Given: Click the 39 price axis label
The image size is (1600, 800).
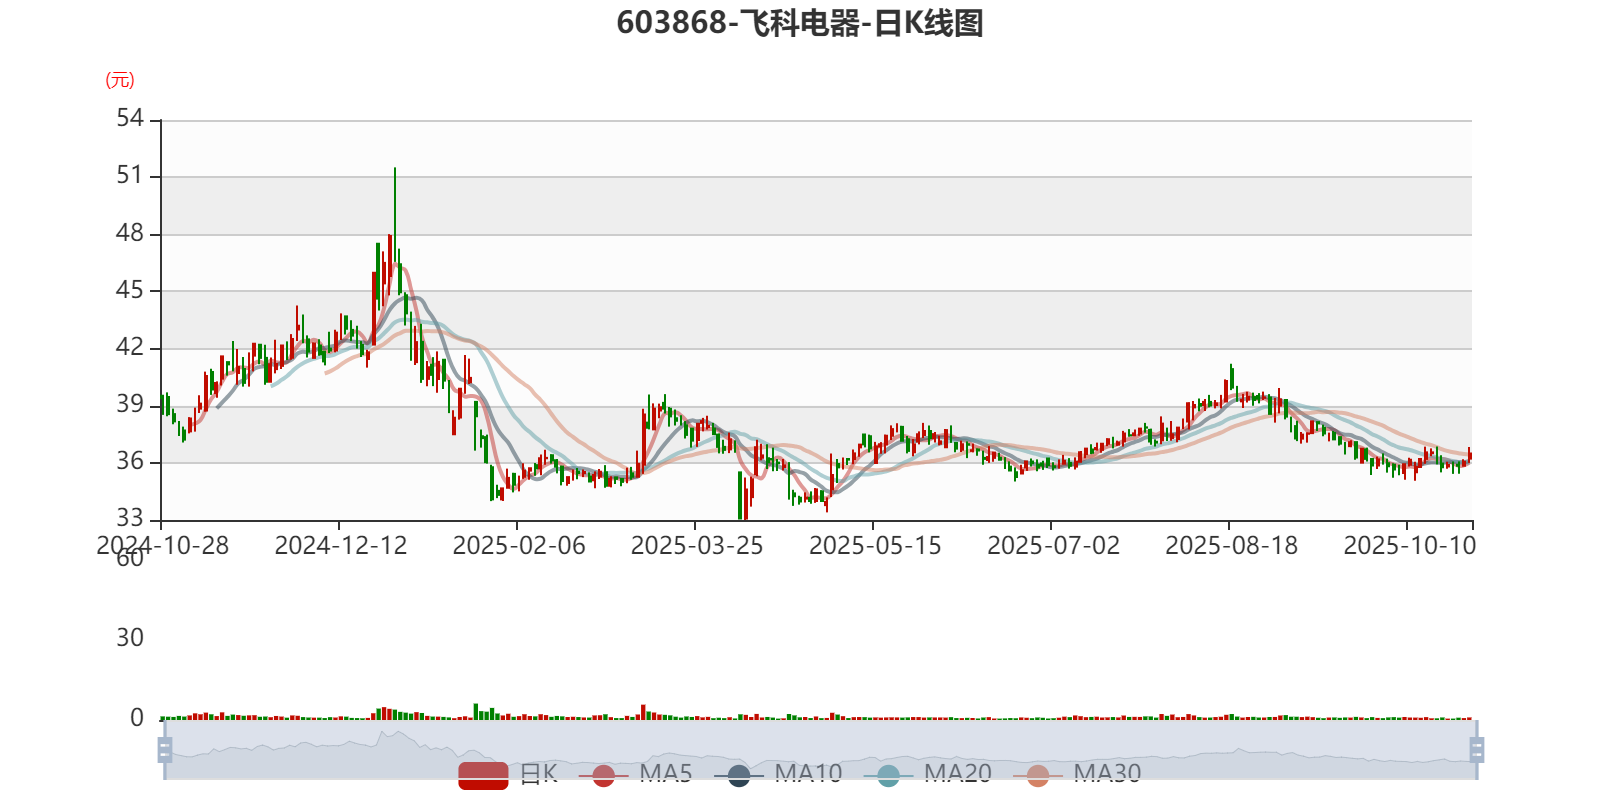Looking at the screenshot, I should pyautogui.click(x=130, y=405).
